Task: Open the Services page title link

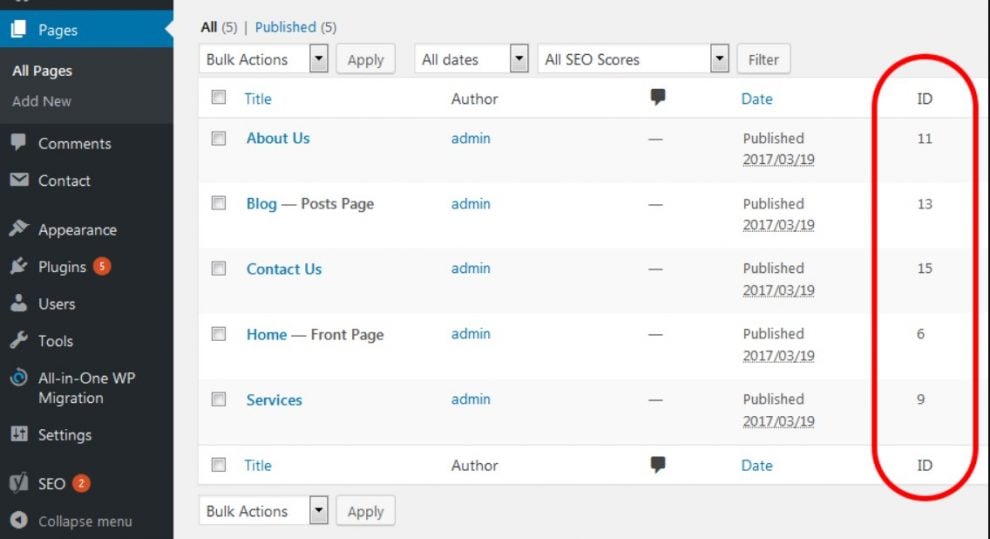Action: [x=274, y=400]
